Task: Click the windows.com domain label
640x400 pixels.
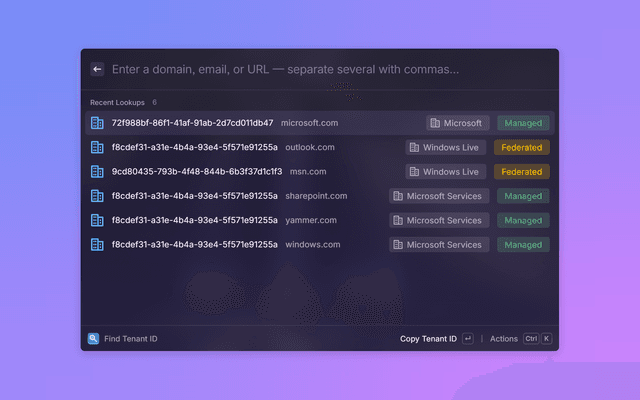Action: (x=312, y=244)
